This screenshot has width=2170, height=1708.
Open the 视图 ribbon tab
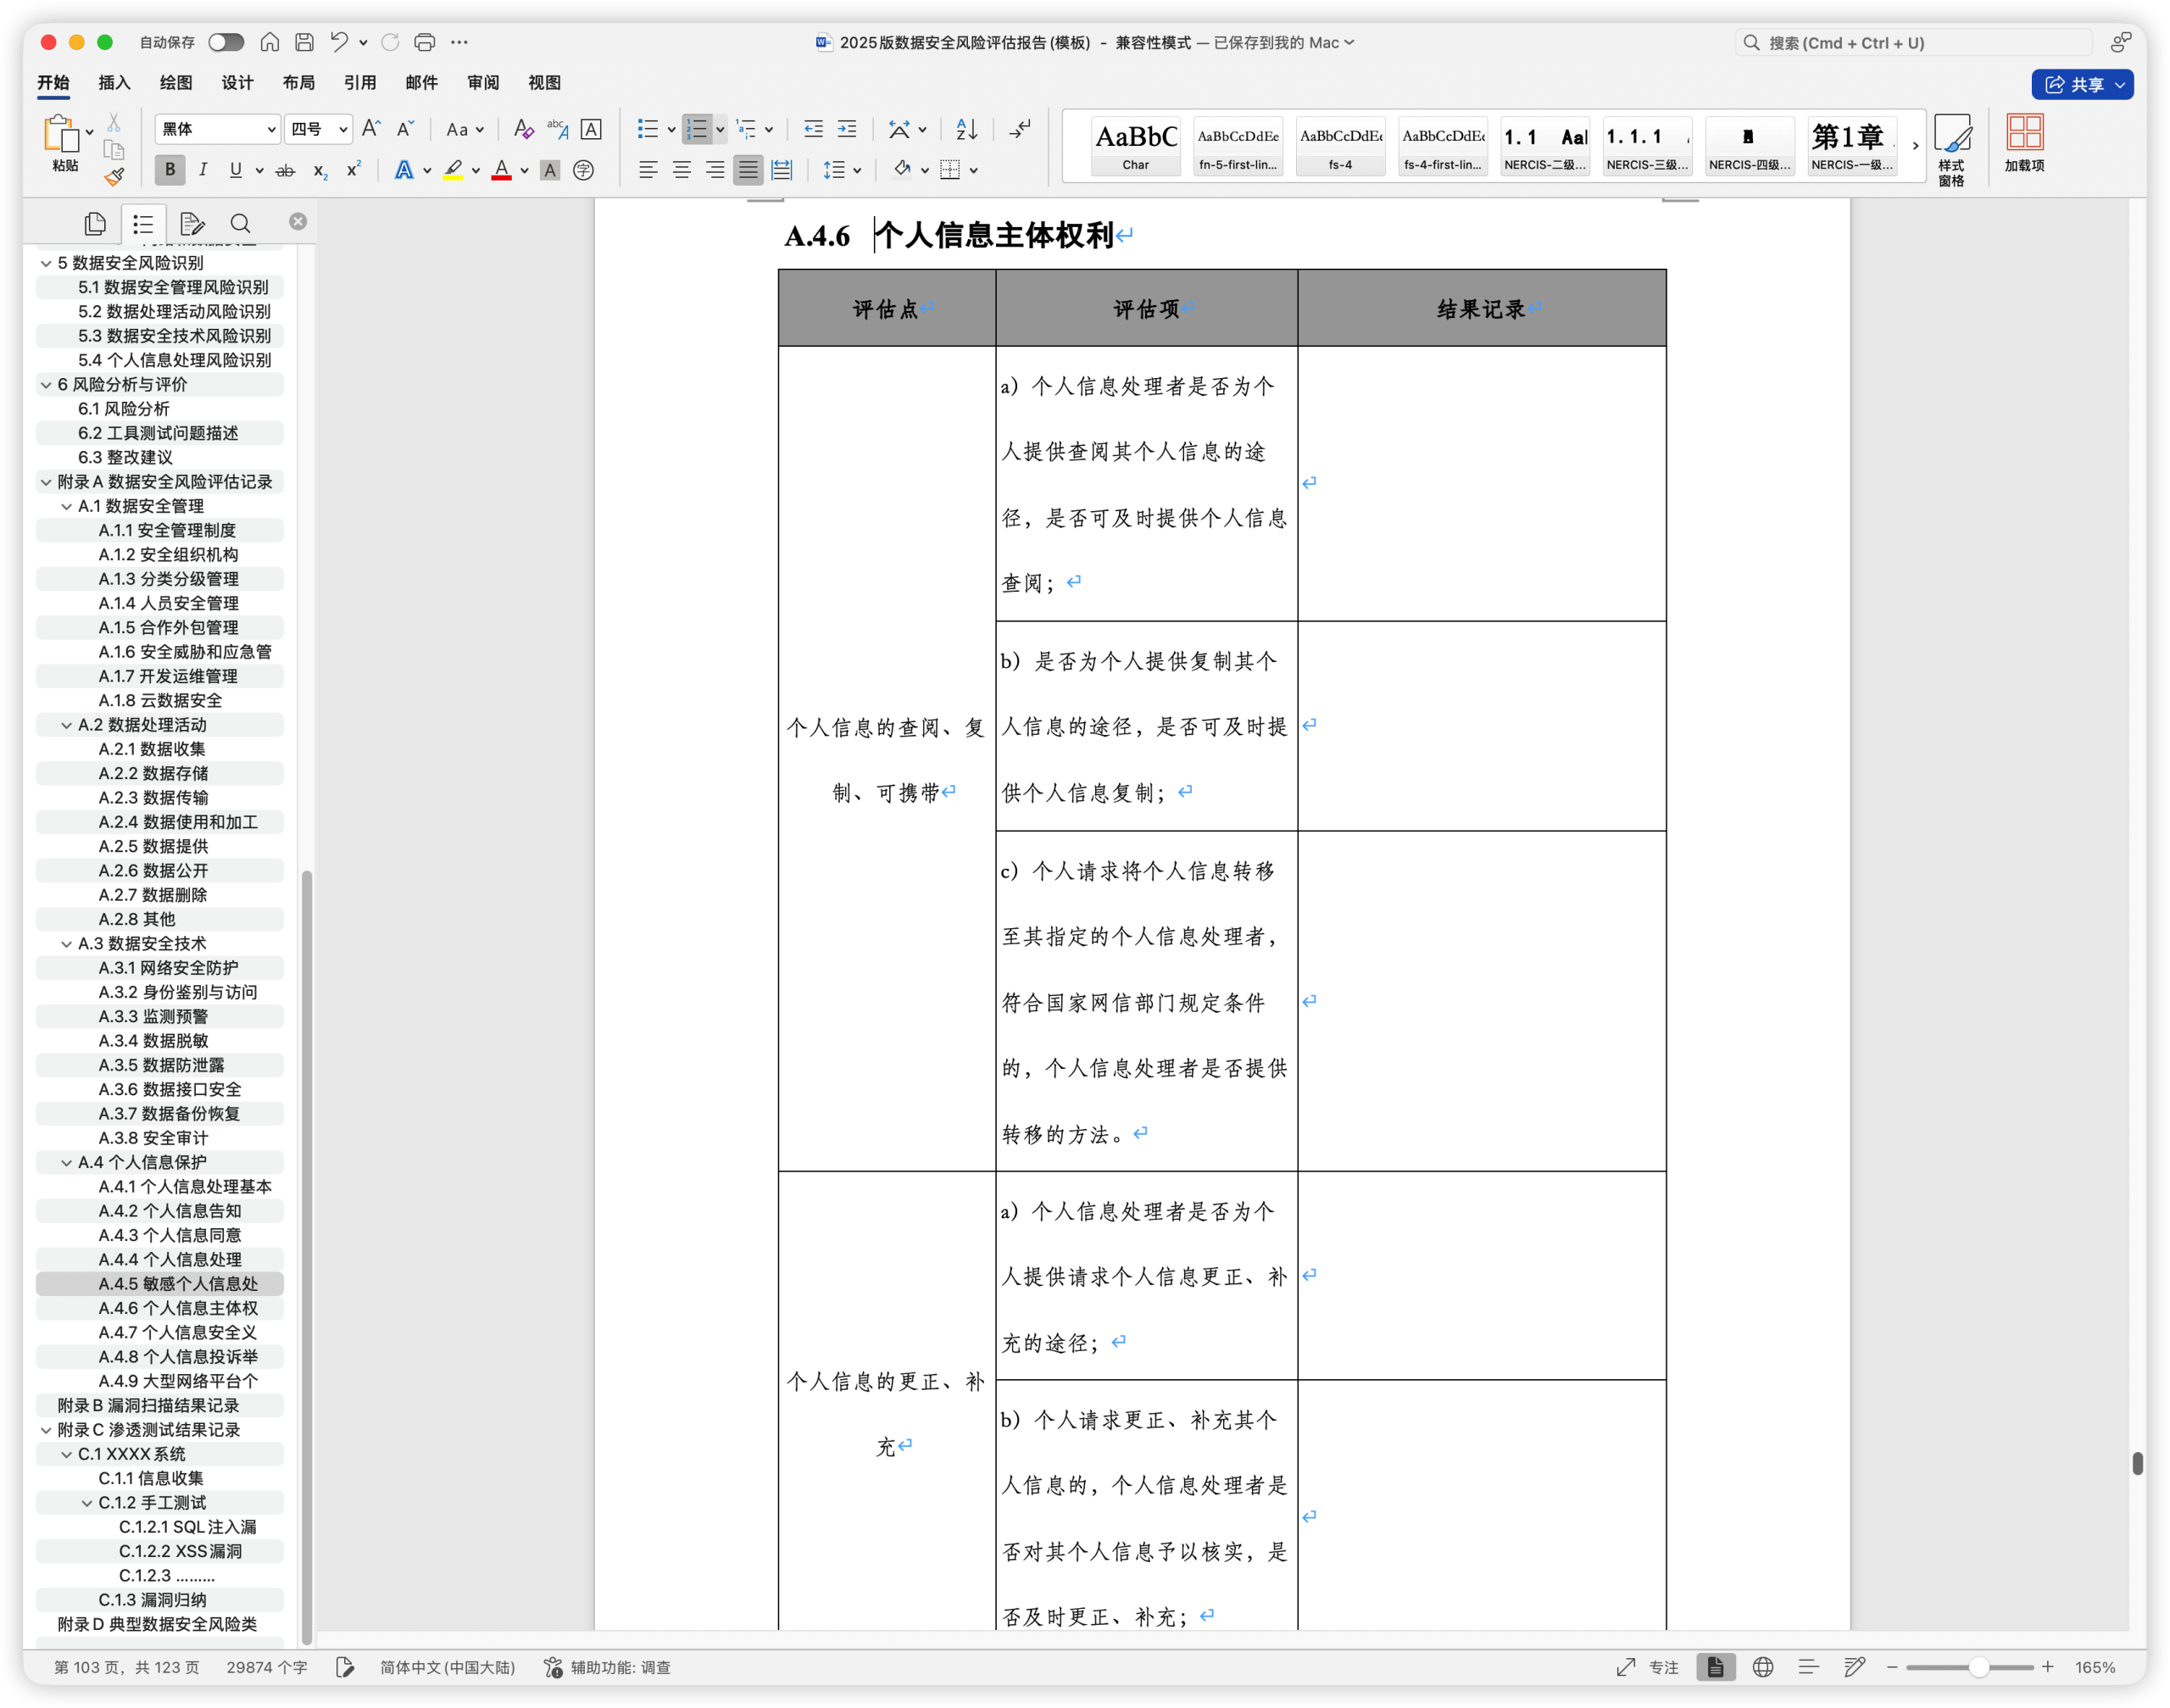tap(544, 83)
